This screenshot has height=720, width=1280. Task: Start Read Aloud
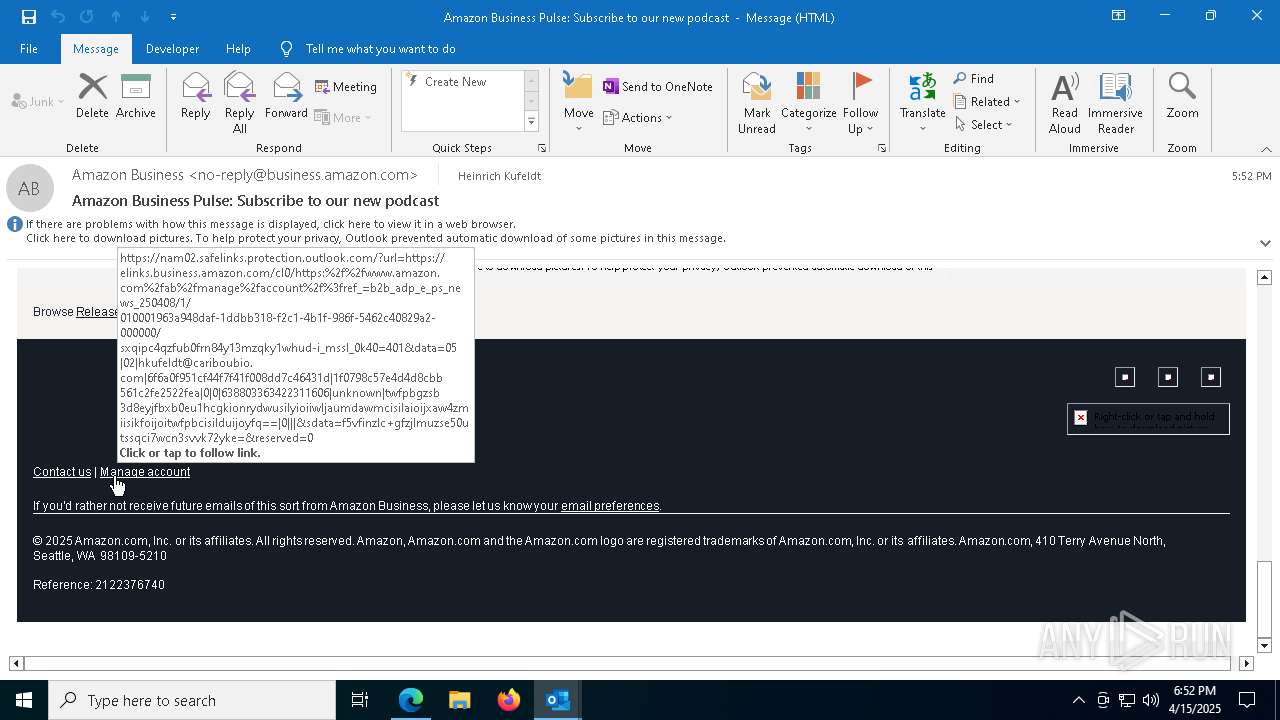click(1065, 103)
